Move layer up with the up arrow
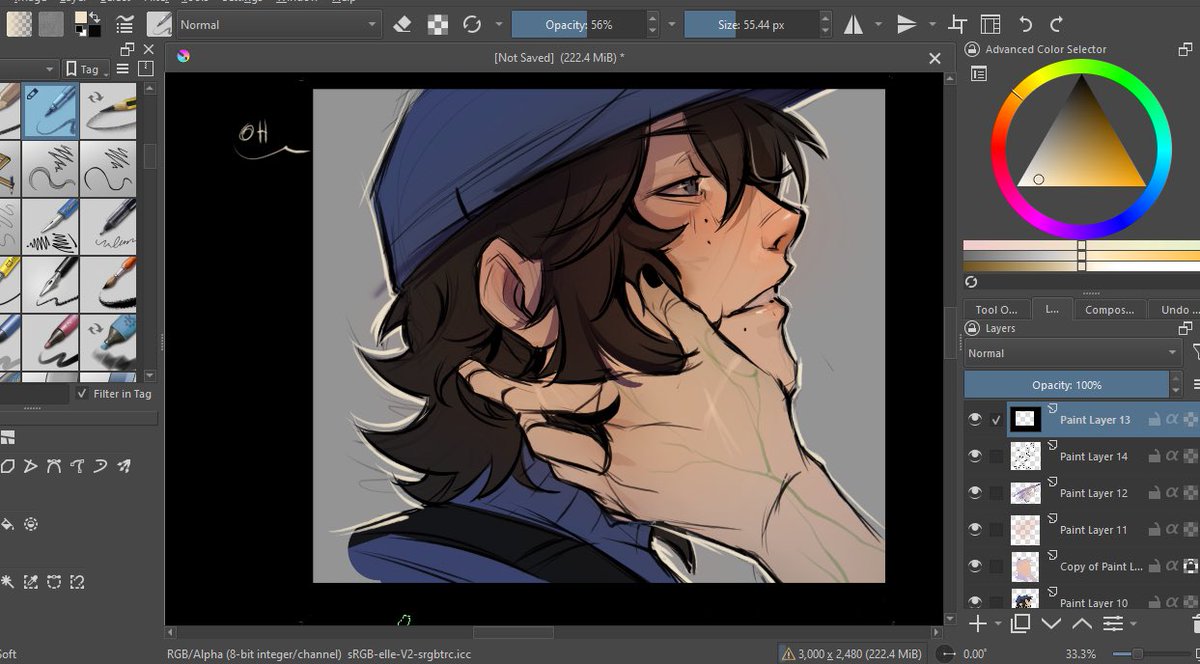1200x664 pixels. (x=1082, y=624)
